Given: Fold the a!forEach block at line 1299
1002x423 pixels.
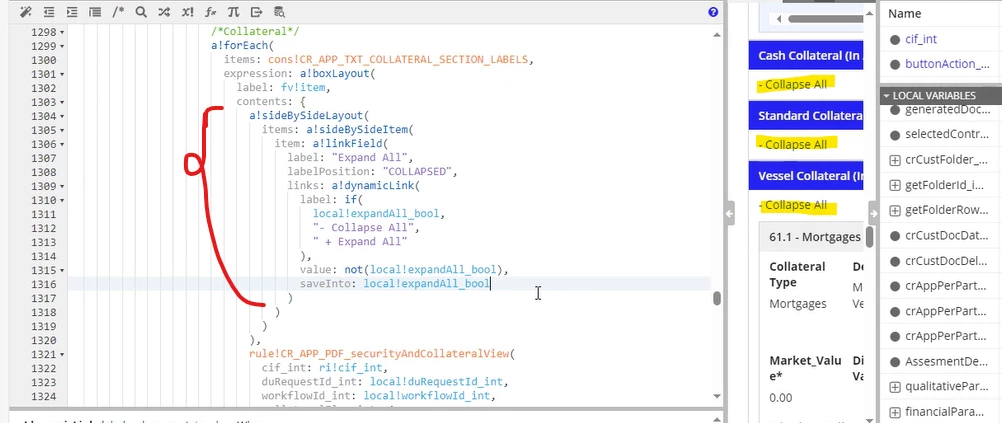Looking at the screenshot, I should (62, 46).
